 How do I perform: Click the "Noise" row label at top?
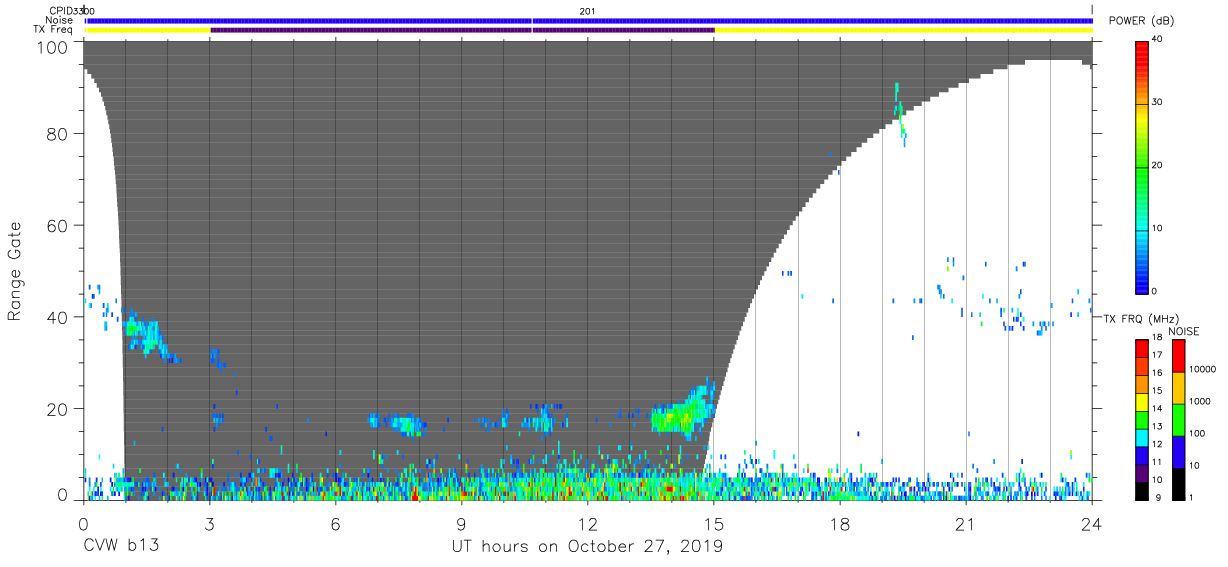(59, 20)
